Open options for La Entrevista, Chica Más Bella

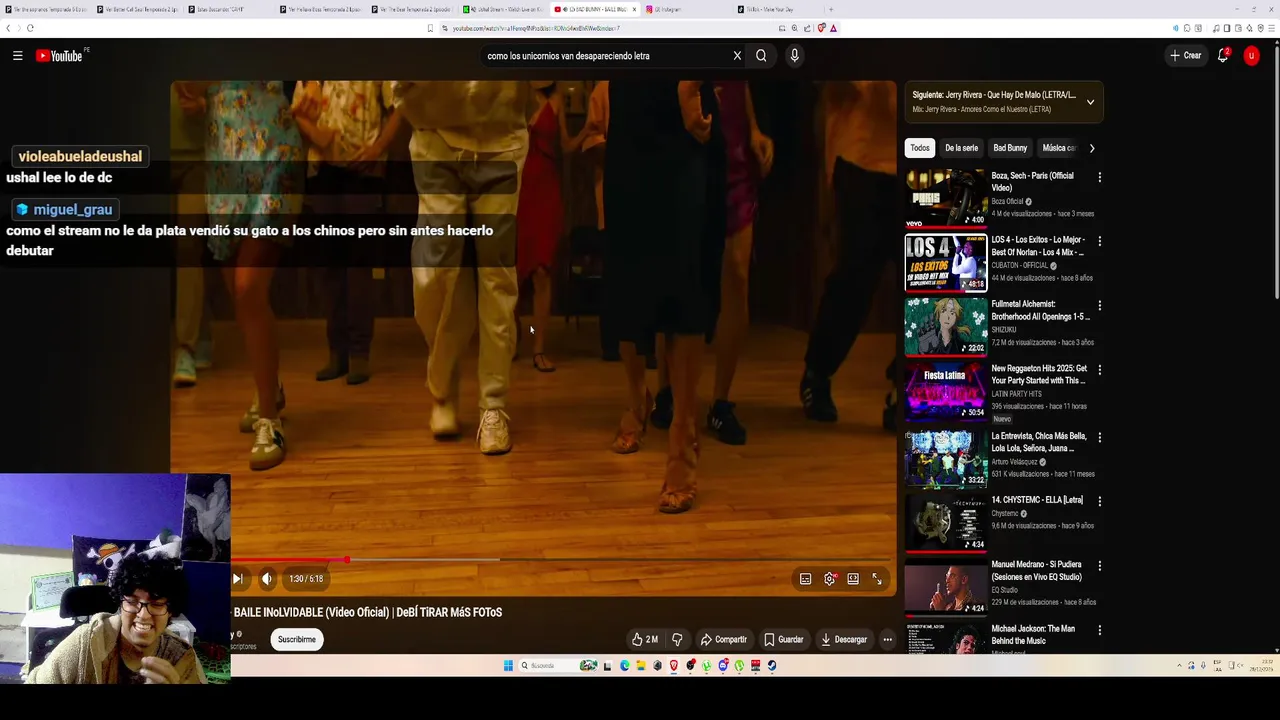(x=1099, y=437)
